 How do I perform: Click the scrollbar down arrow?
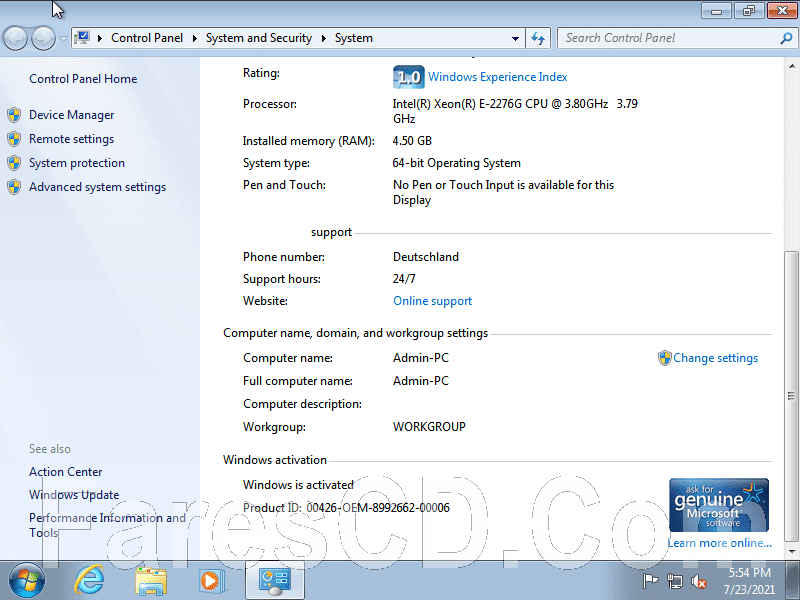(791, 551)
